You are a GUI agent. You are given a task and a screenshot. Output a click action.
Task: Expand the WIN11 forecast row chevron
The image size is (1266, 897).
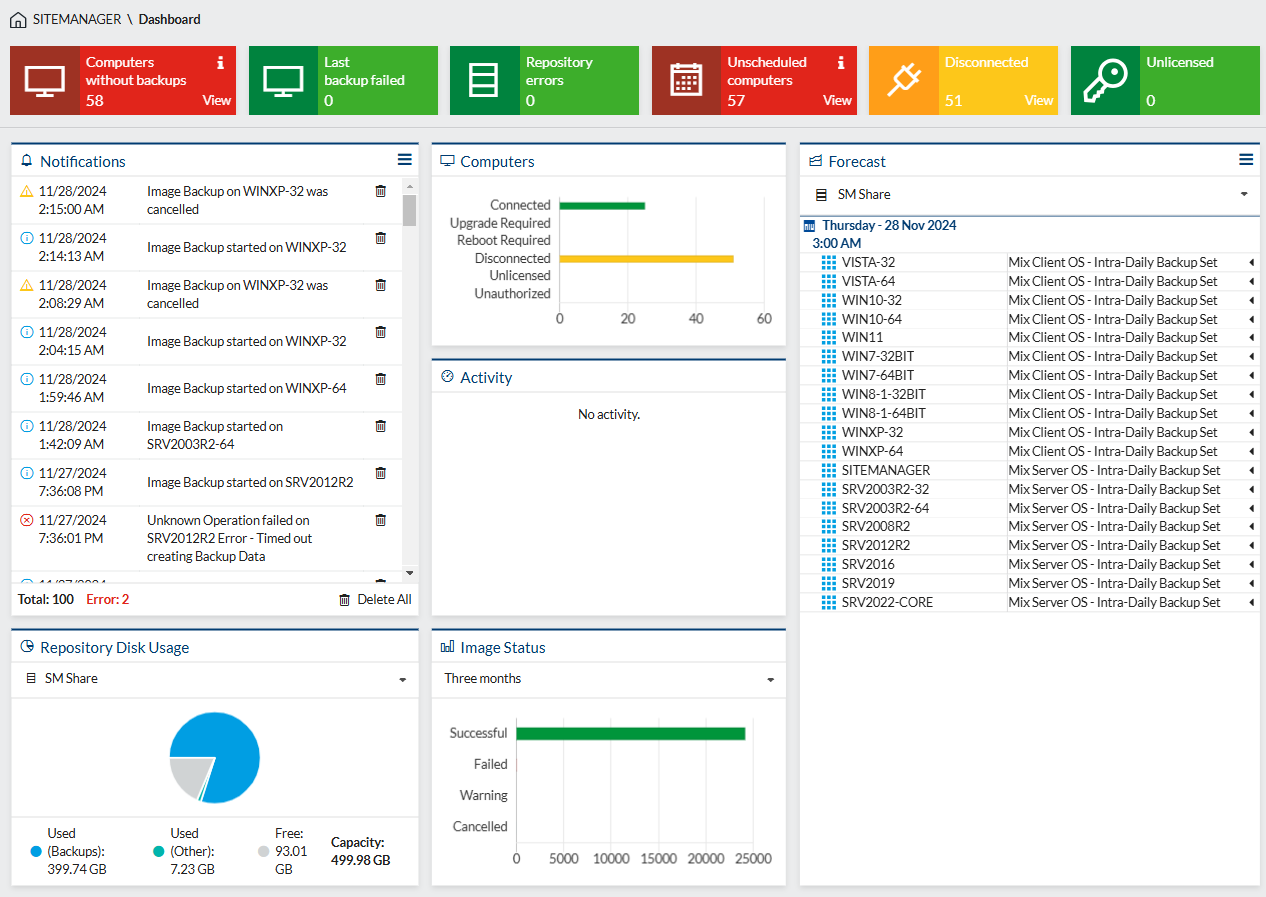point(1251,337)
